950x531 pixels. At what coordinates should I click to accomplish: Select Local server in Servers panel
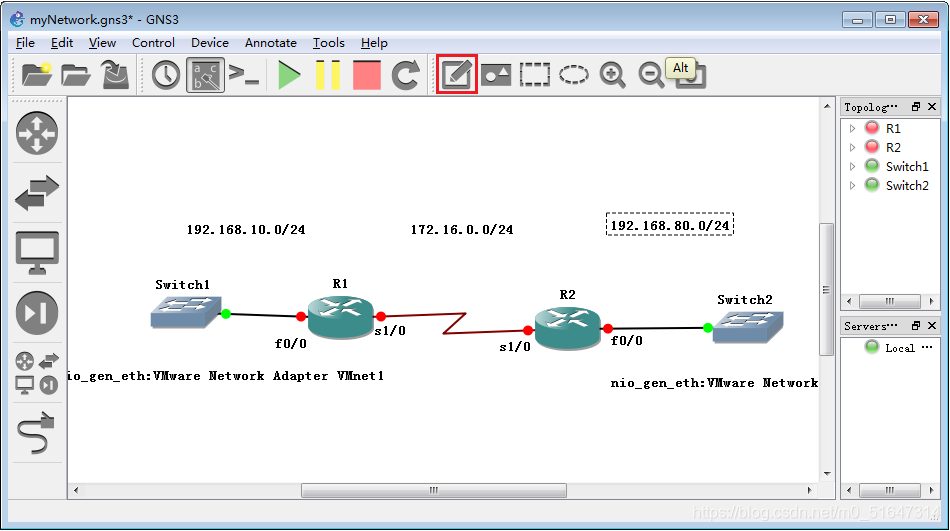pos(890,347)
